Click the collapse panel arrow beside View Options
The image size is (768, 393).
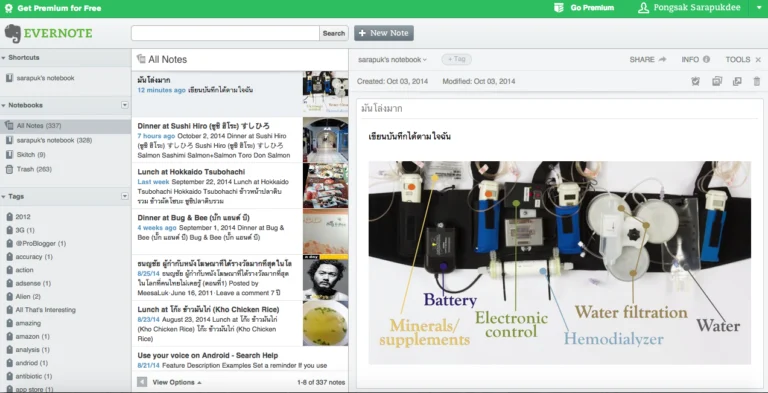tap(142, 382)
